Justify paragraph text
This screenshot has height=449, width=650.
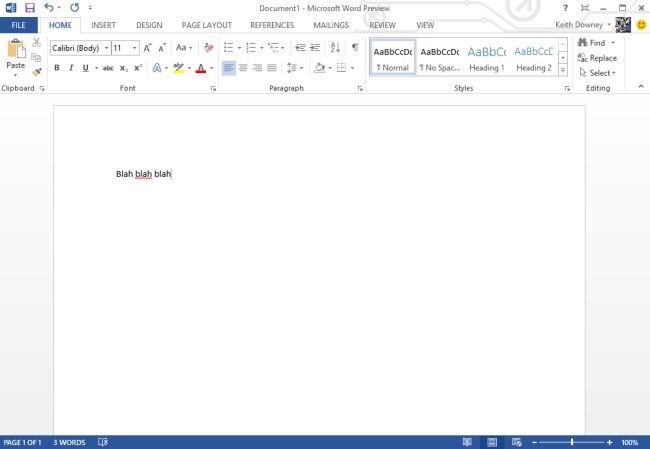pos(272,68)
